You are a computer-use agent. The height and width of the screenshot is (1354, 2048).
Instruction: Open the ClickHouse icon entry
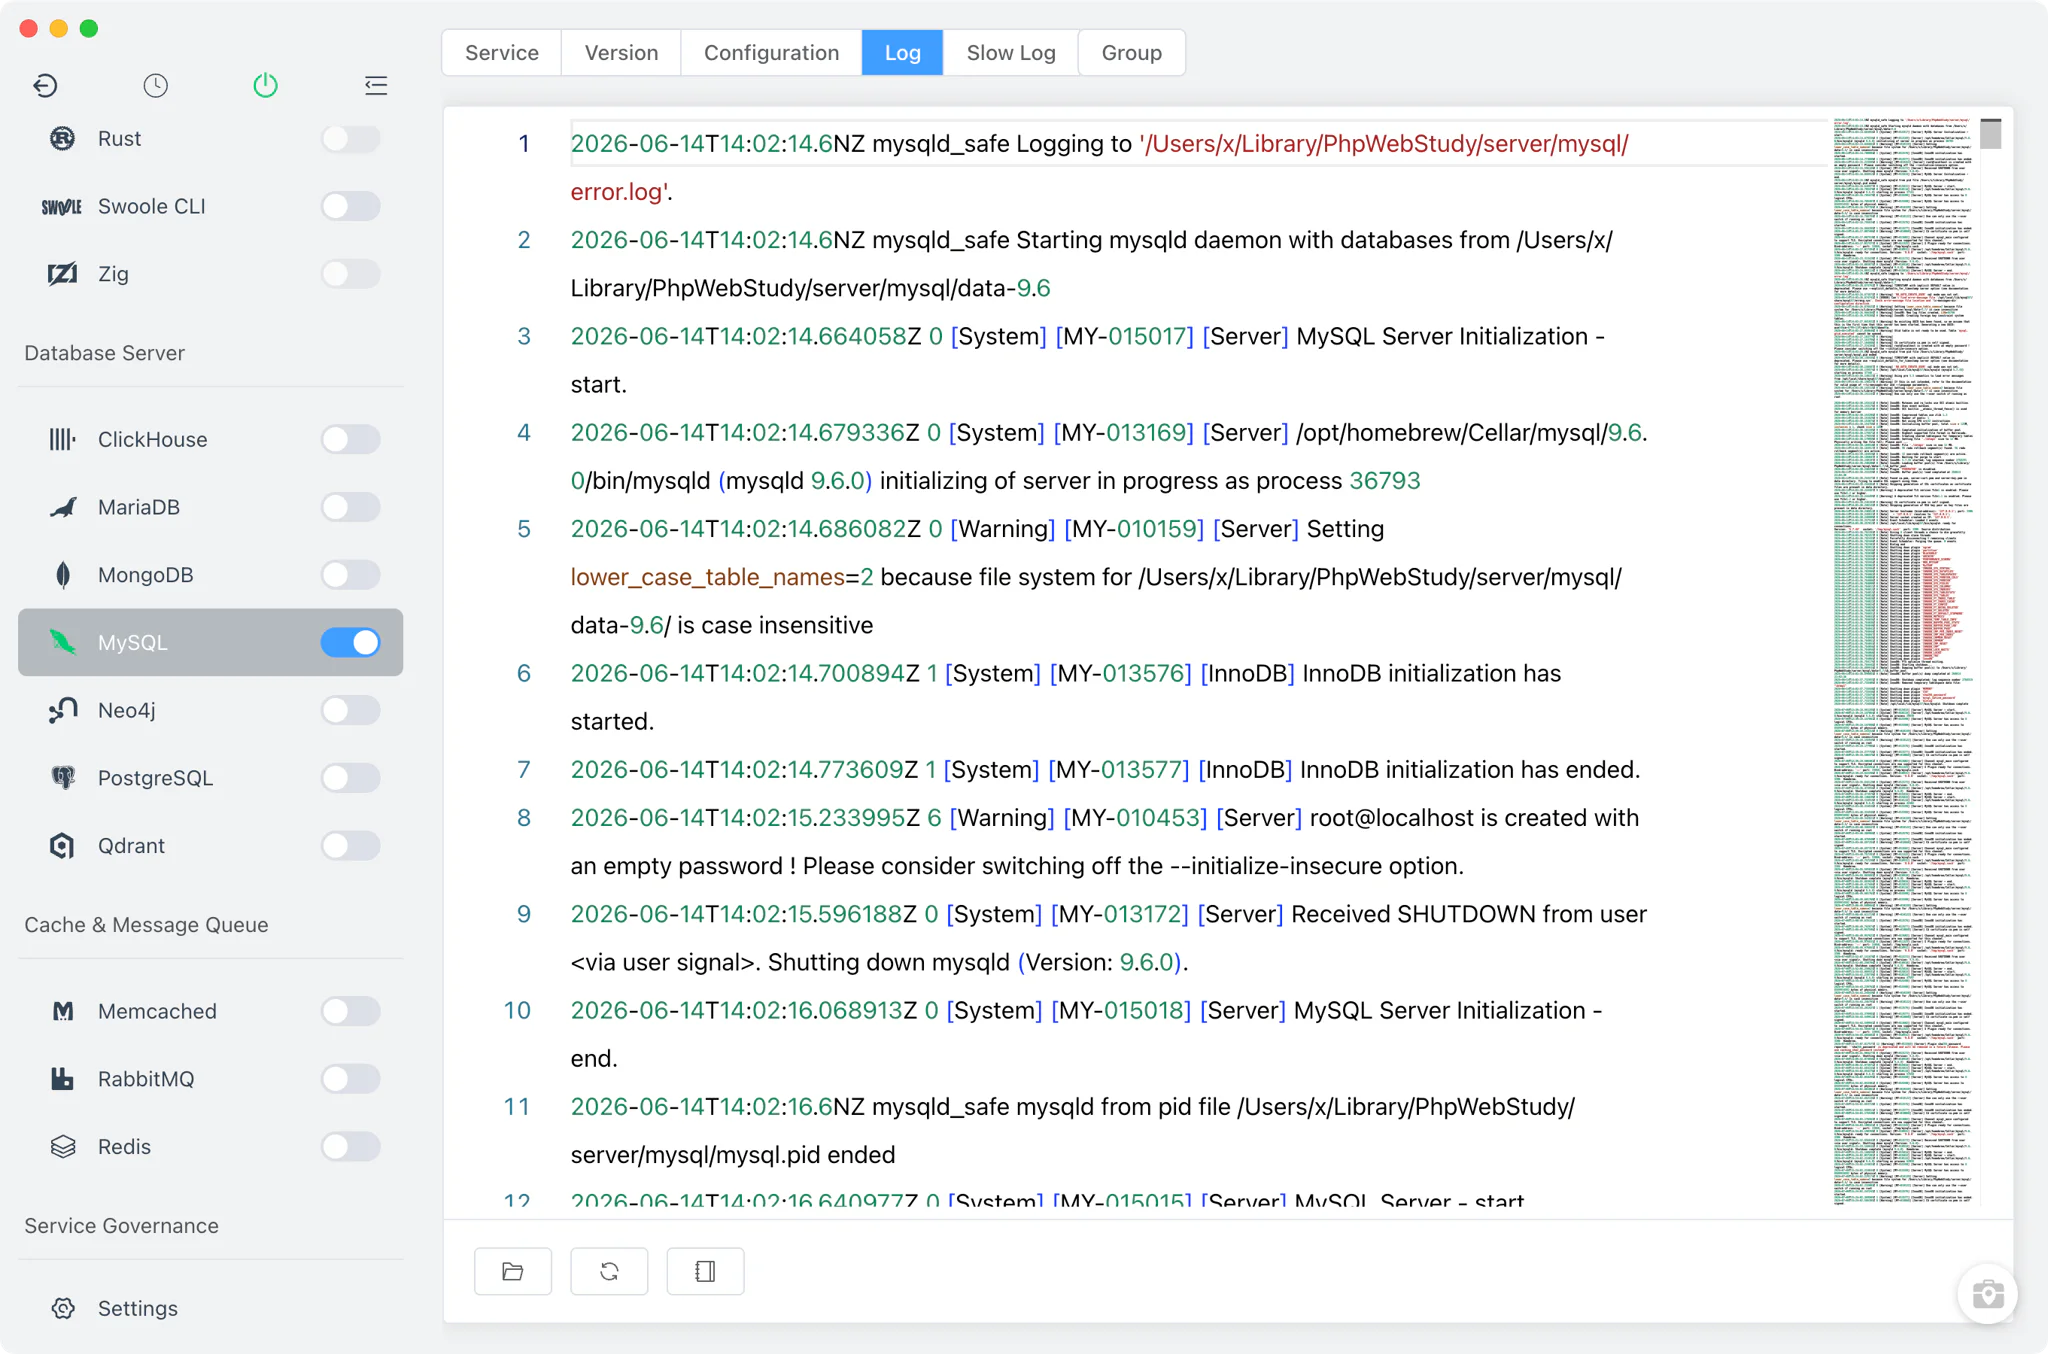[x=63, y=439]
